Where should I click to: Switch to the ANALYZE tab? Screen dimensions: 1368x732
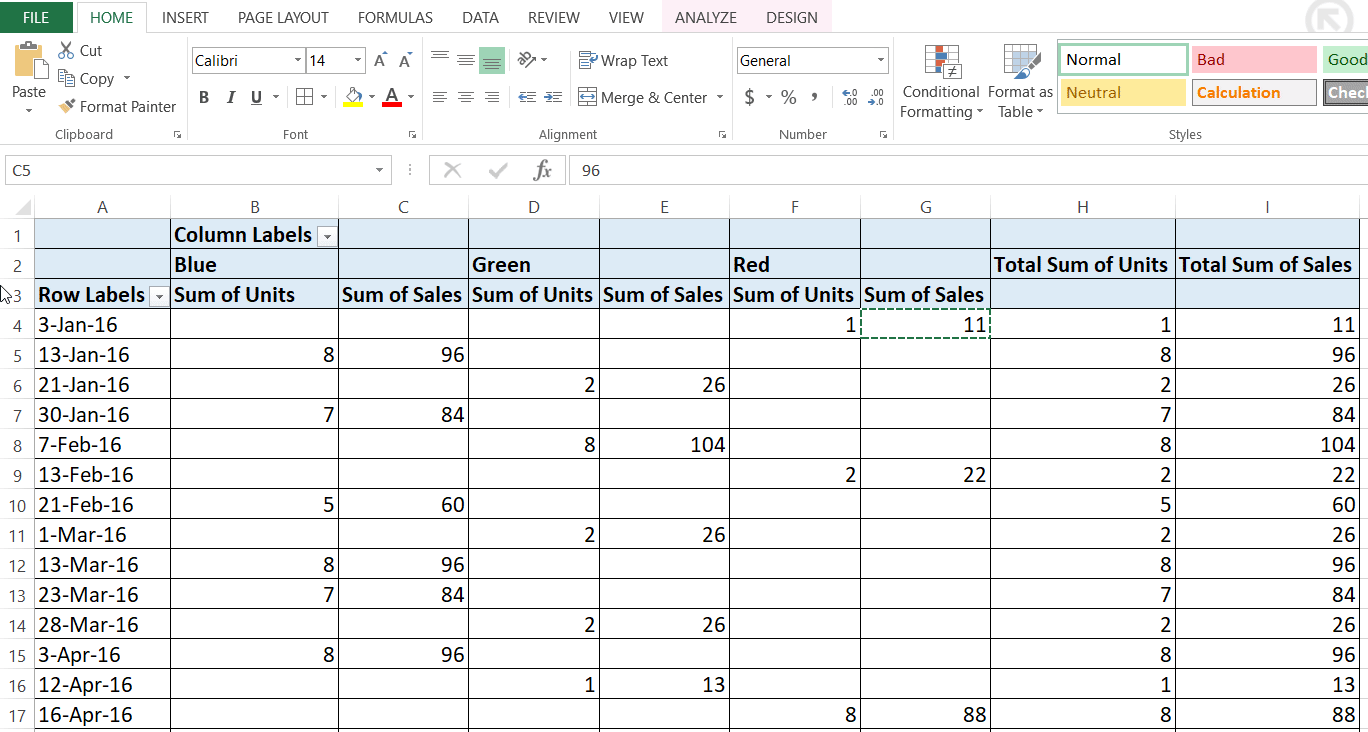pyautogui.click(x=705, y=17)
